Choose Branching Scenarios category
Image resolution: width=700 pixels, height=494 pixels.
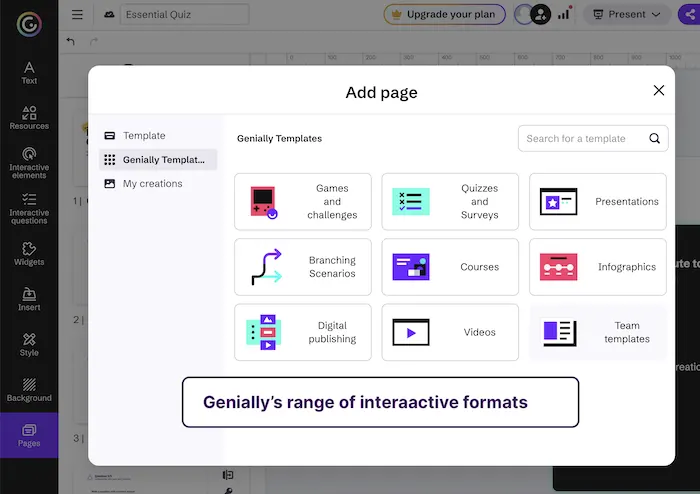click(x=303, y=267)
